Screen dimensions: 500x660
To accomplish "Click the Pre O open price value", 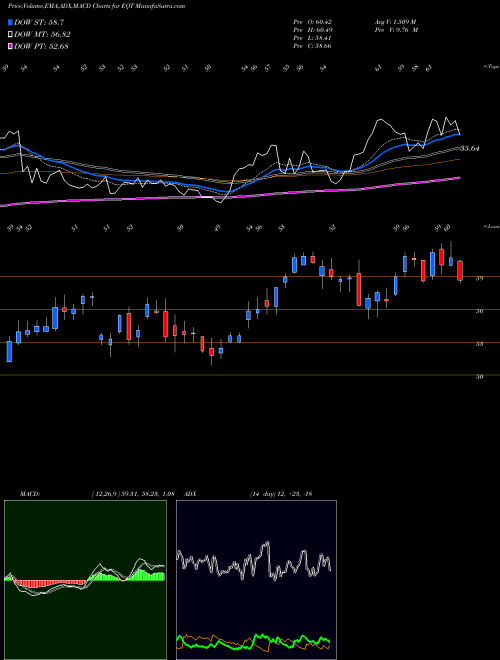I will tap(314, 22).
